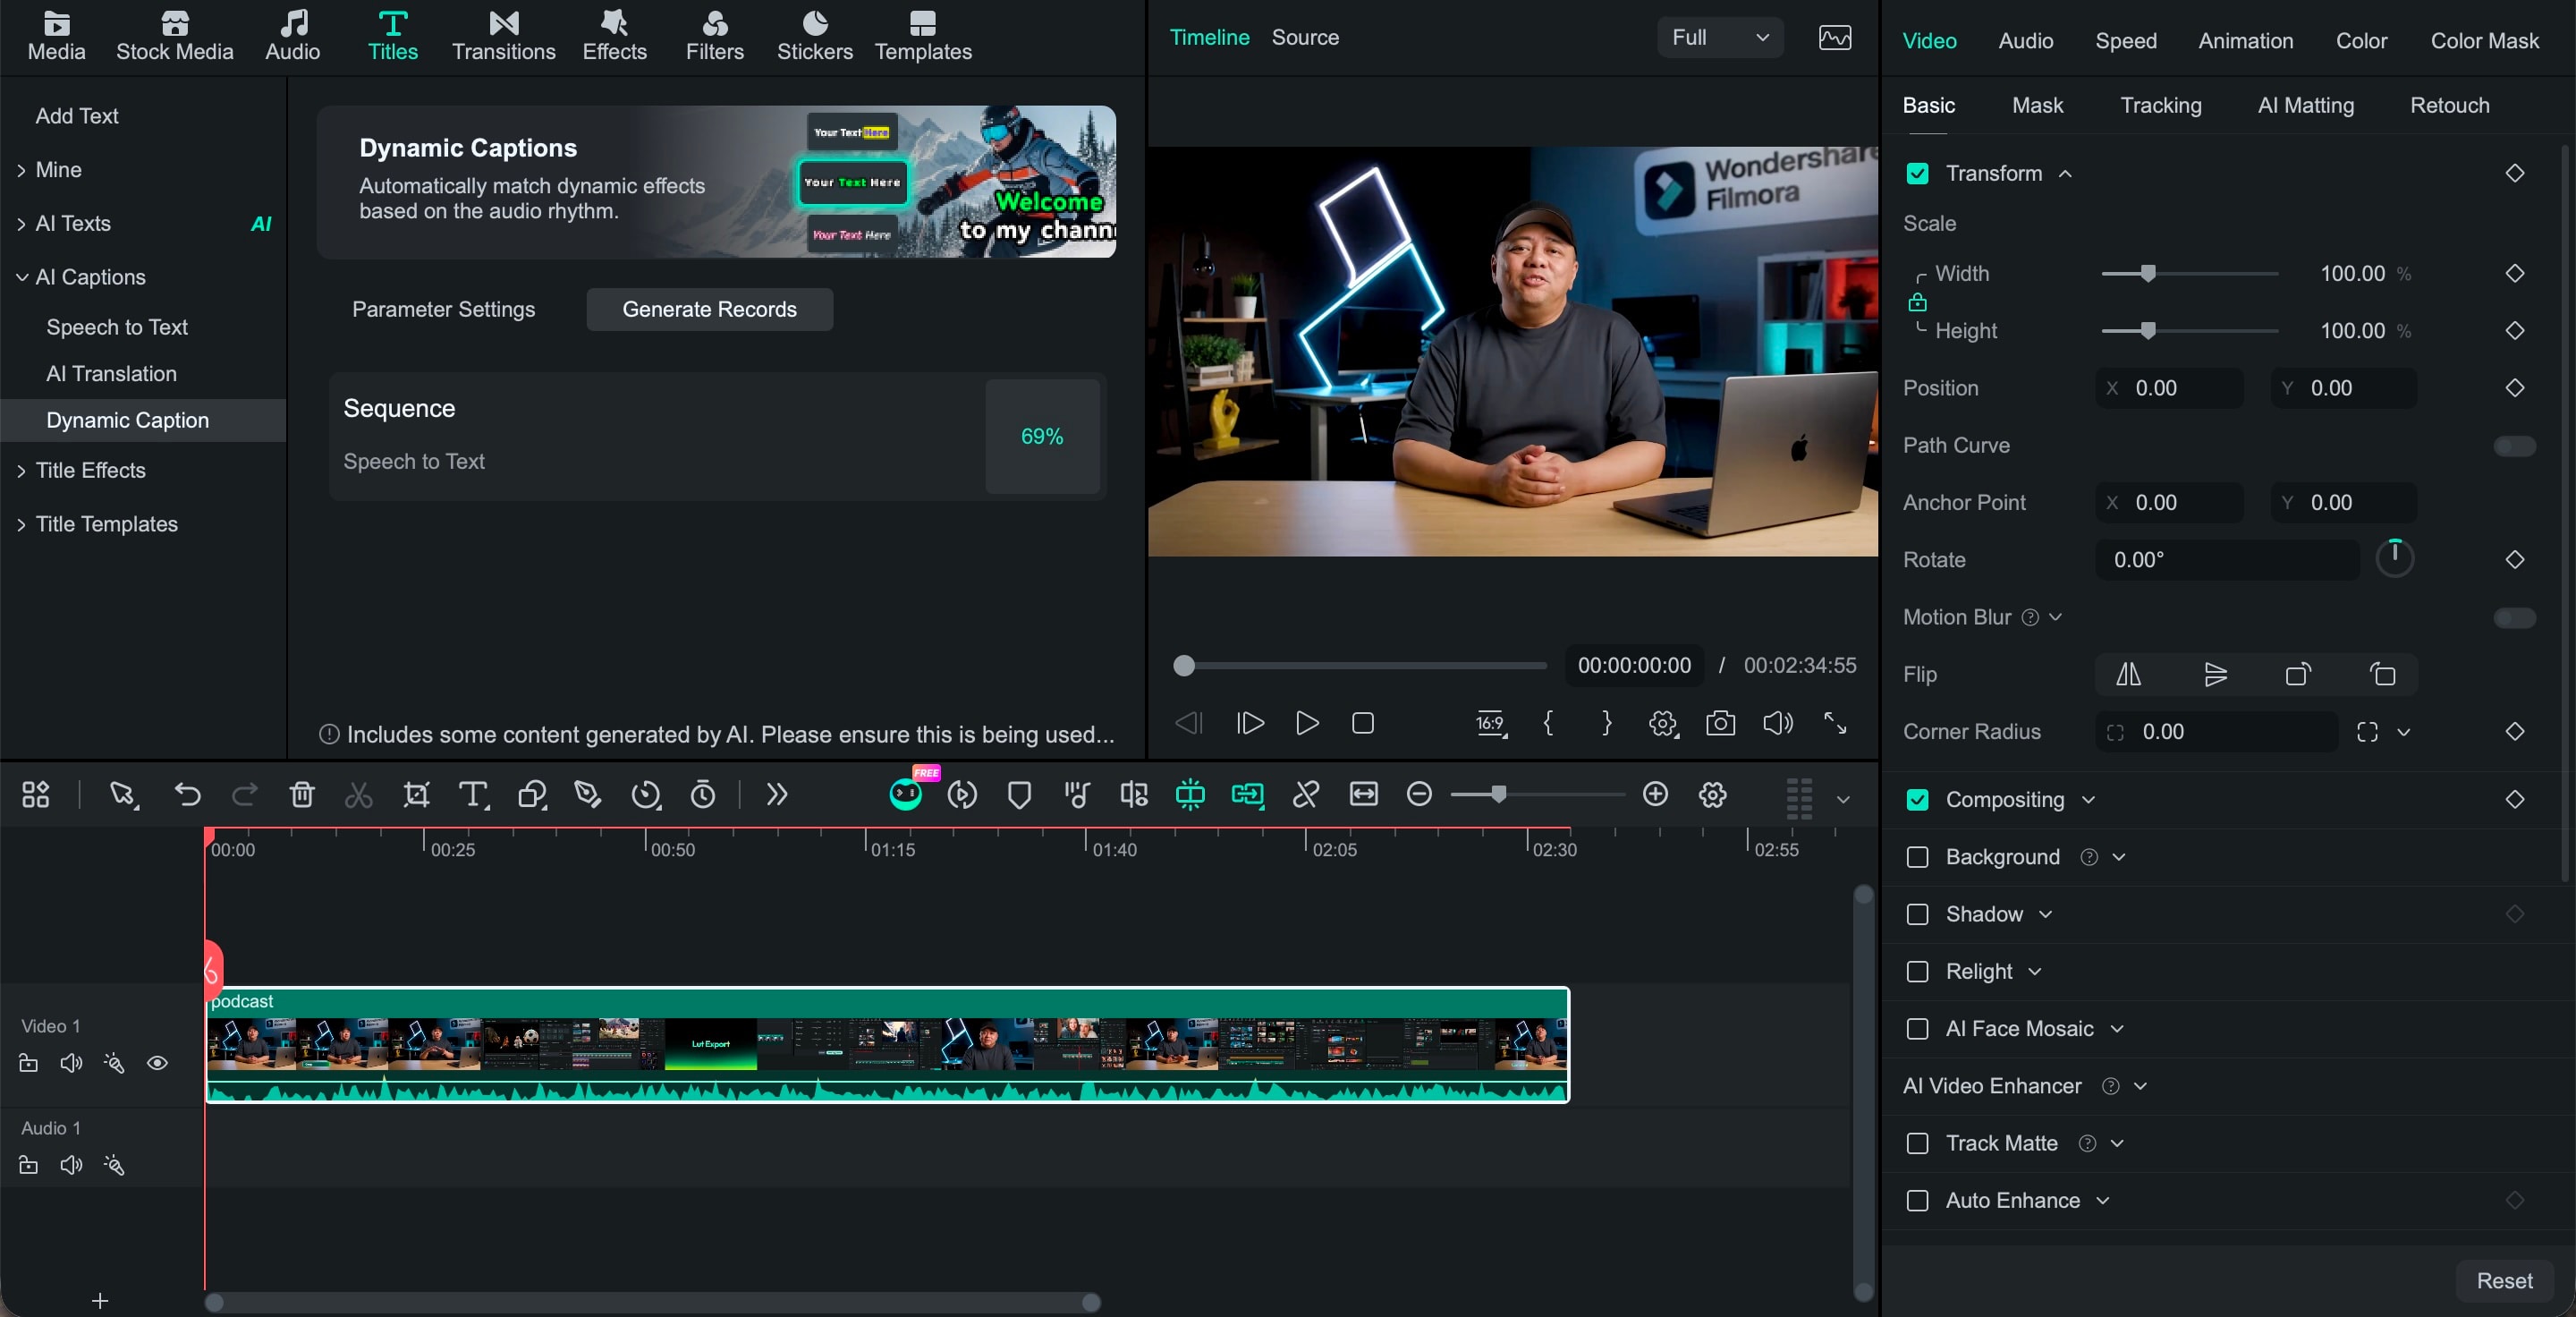Screen dimensions: 2576x1317
Task: Open the Full preview quality dropdown
Action: click(x=1720, y=38)
